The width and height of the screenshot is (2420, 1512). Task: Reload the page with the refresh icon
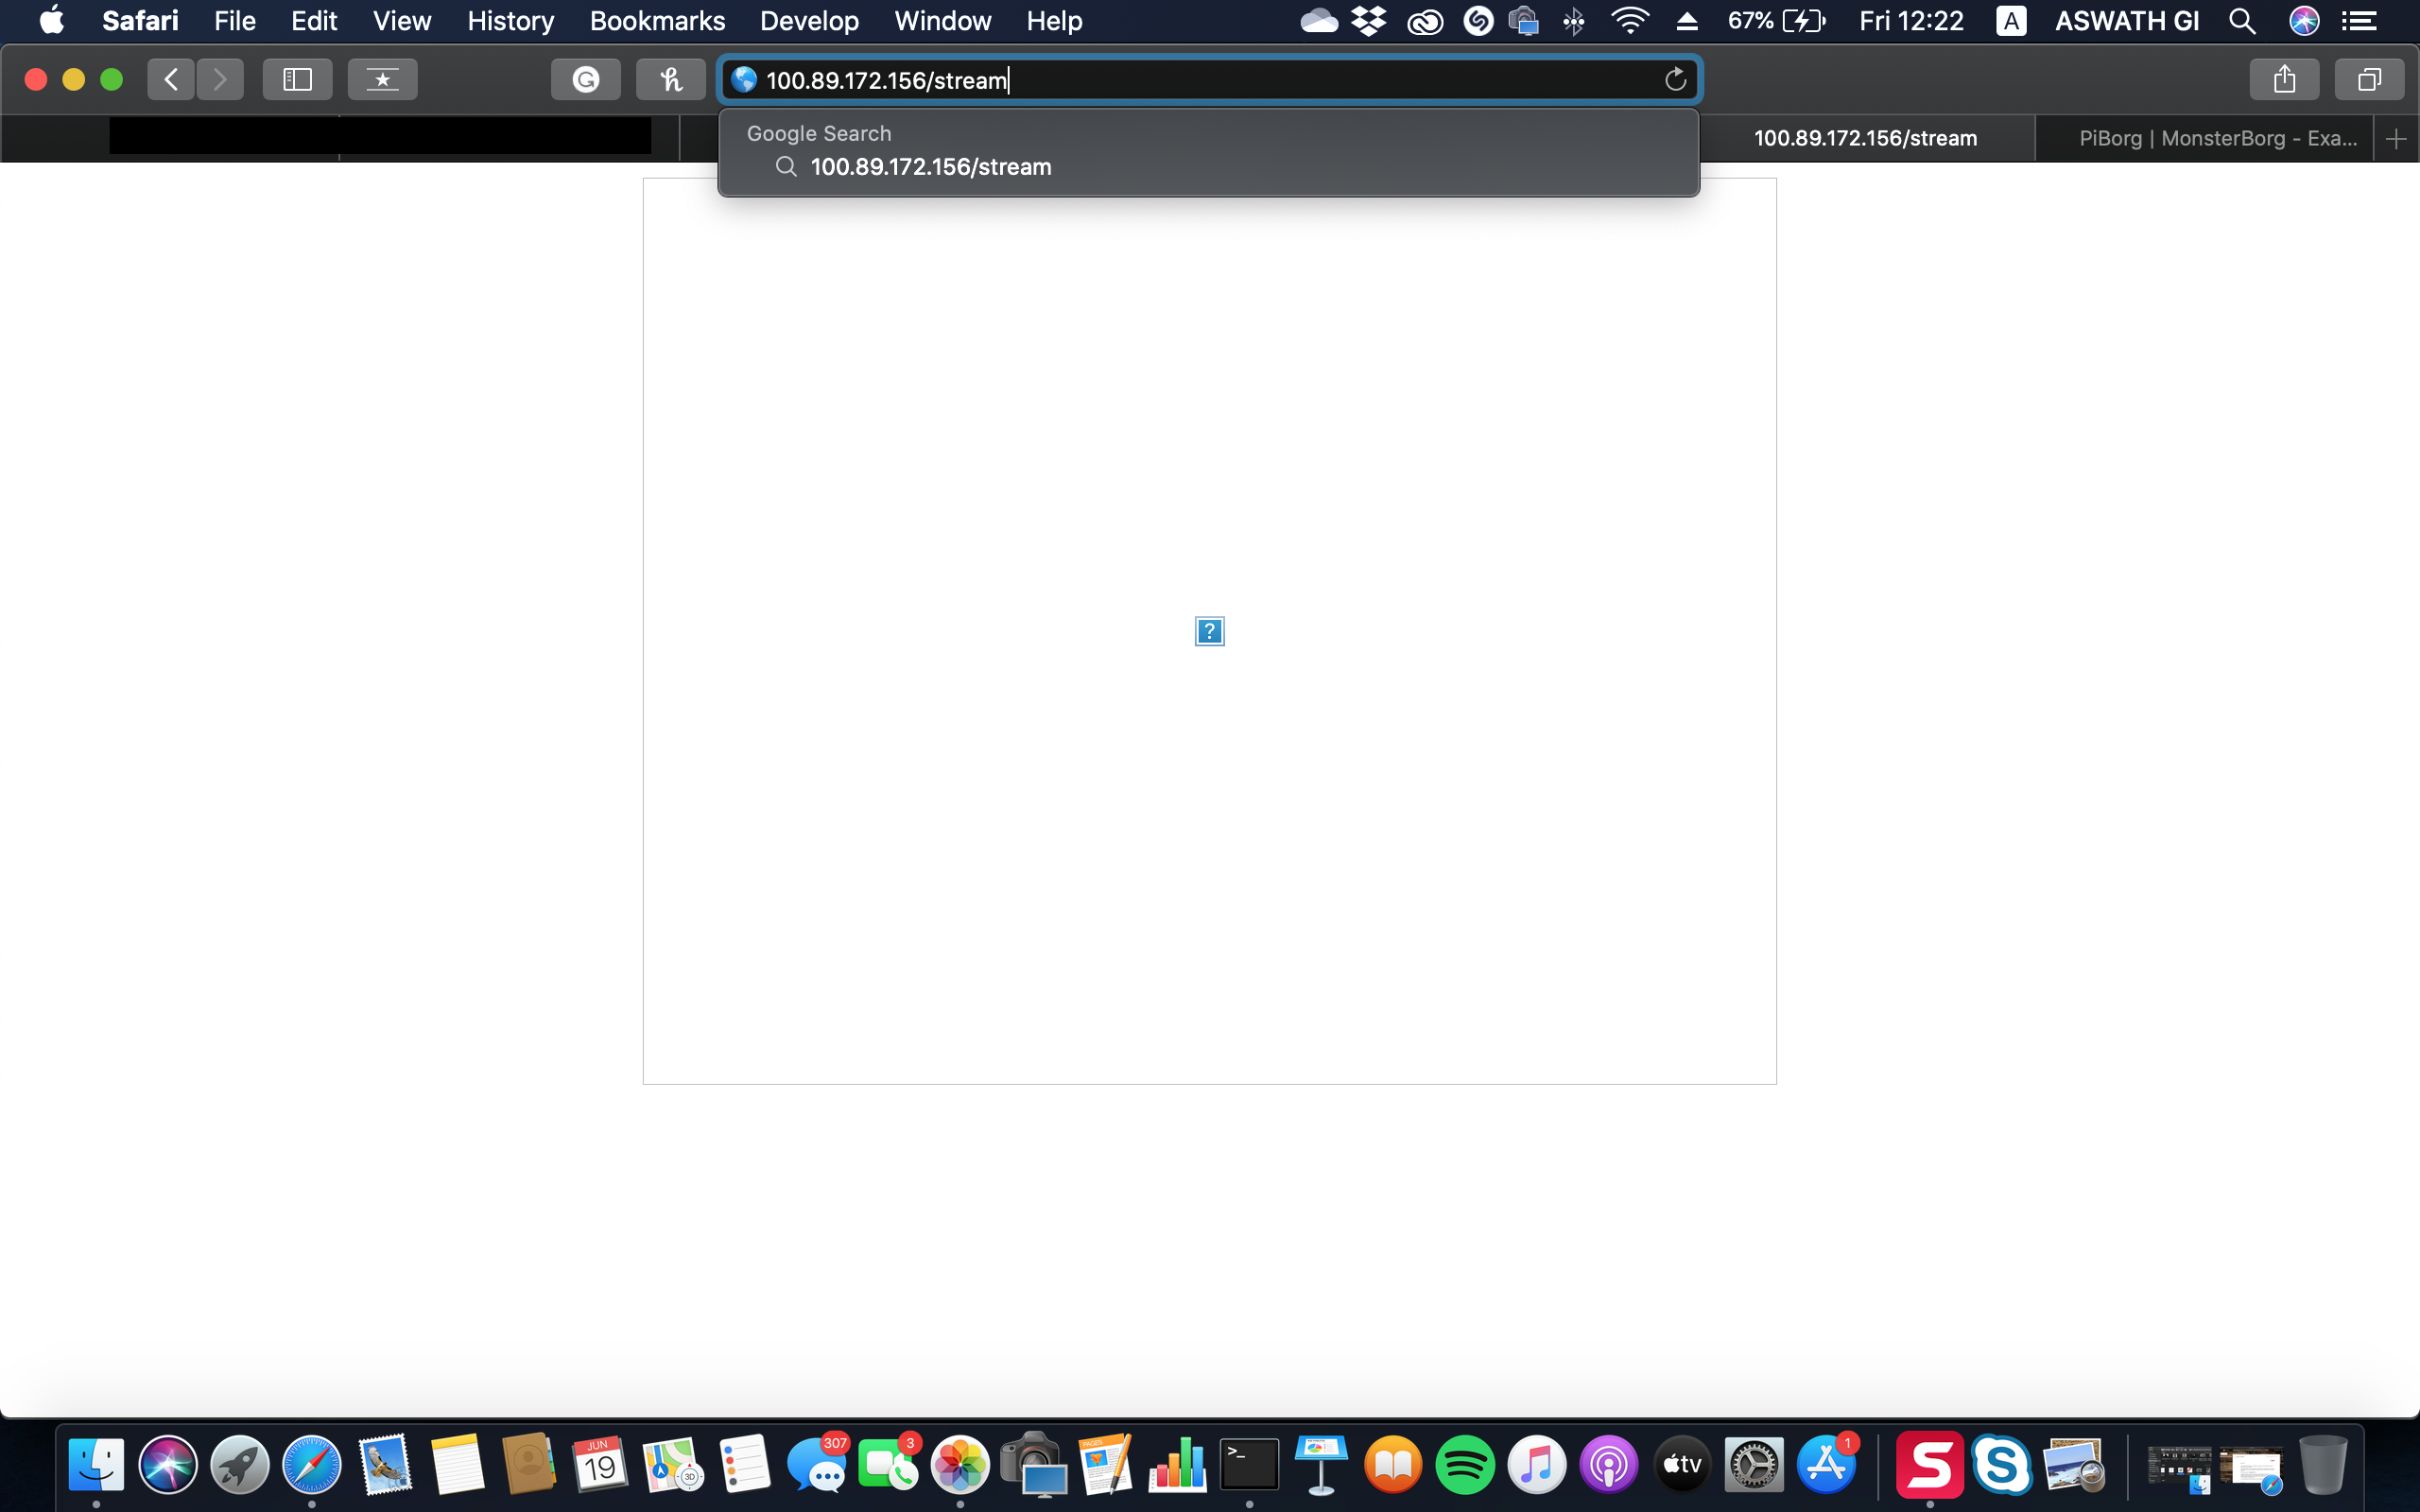click(1675, 79)
